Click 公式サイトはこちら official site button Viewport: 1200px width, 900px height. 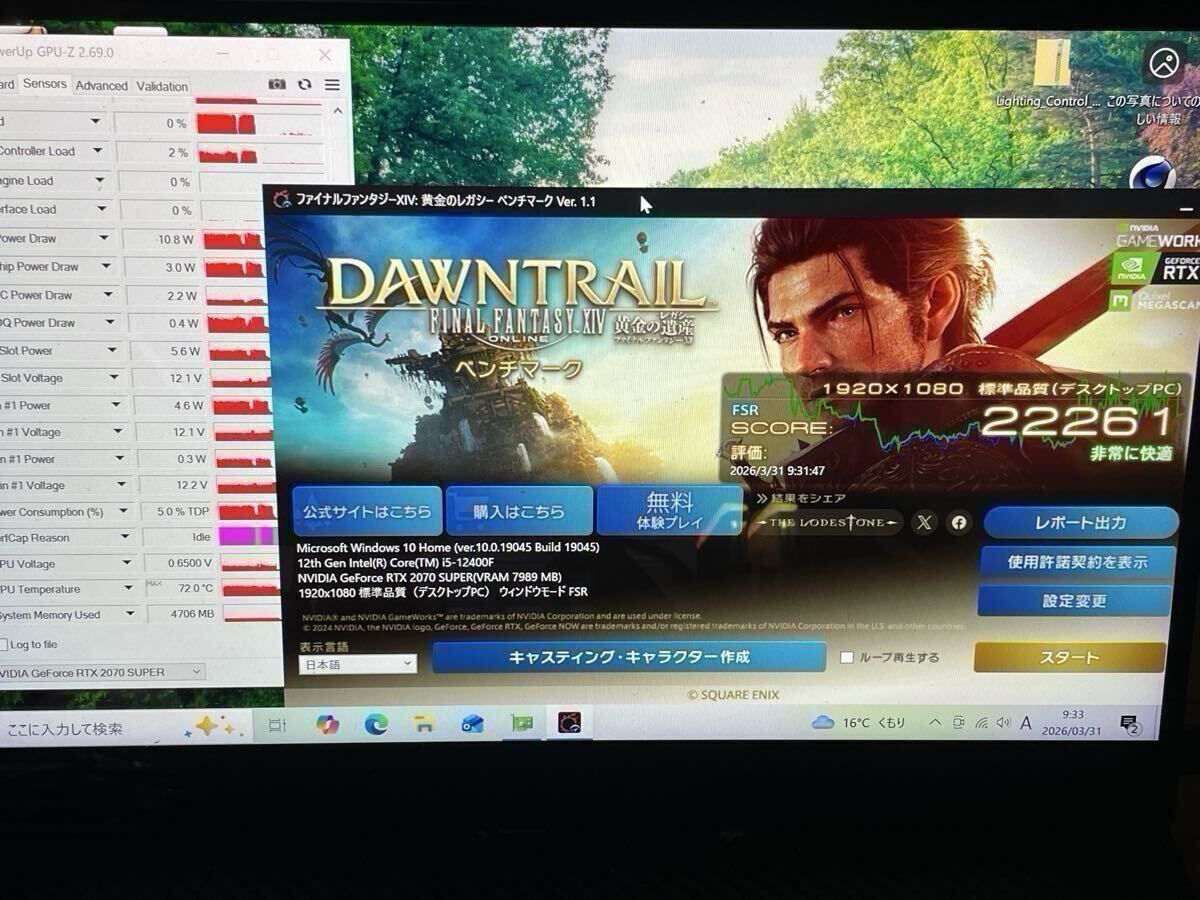tap(367, 511)
